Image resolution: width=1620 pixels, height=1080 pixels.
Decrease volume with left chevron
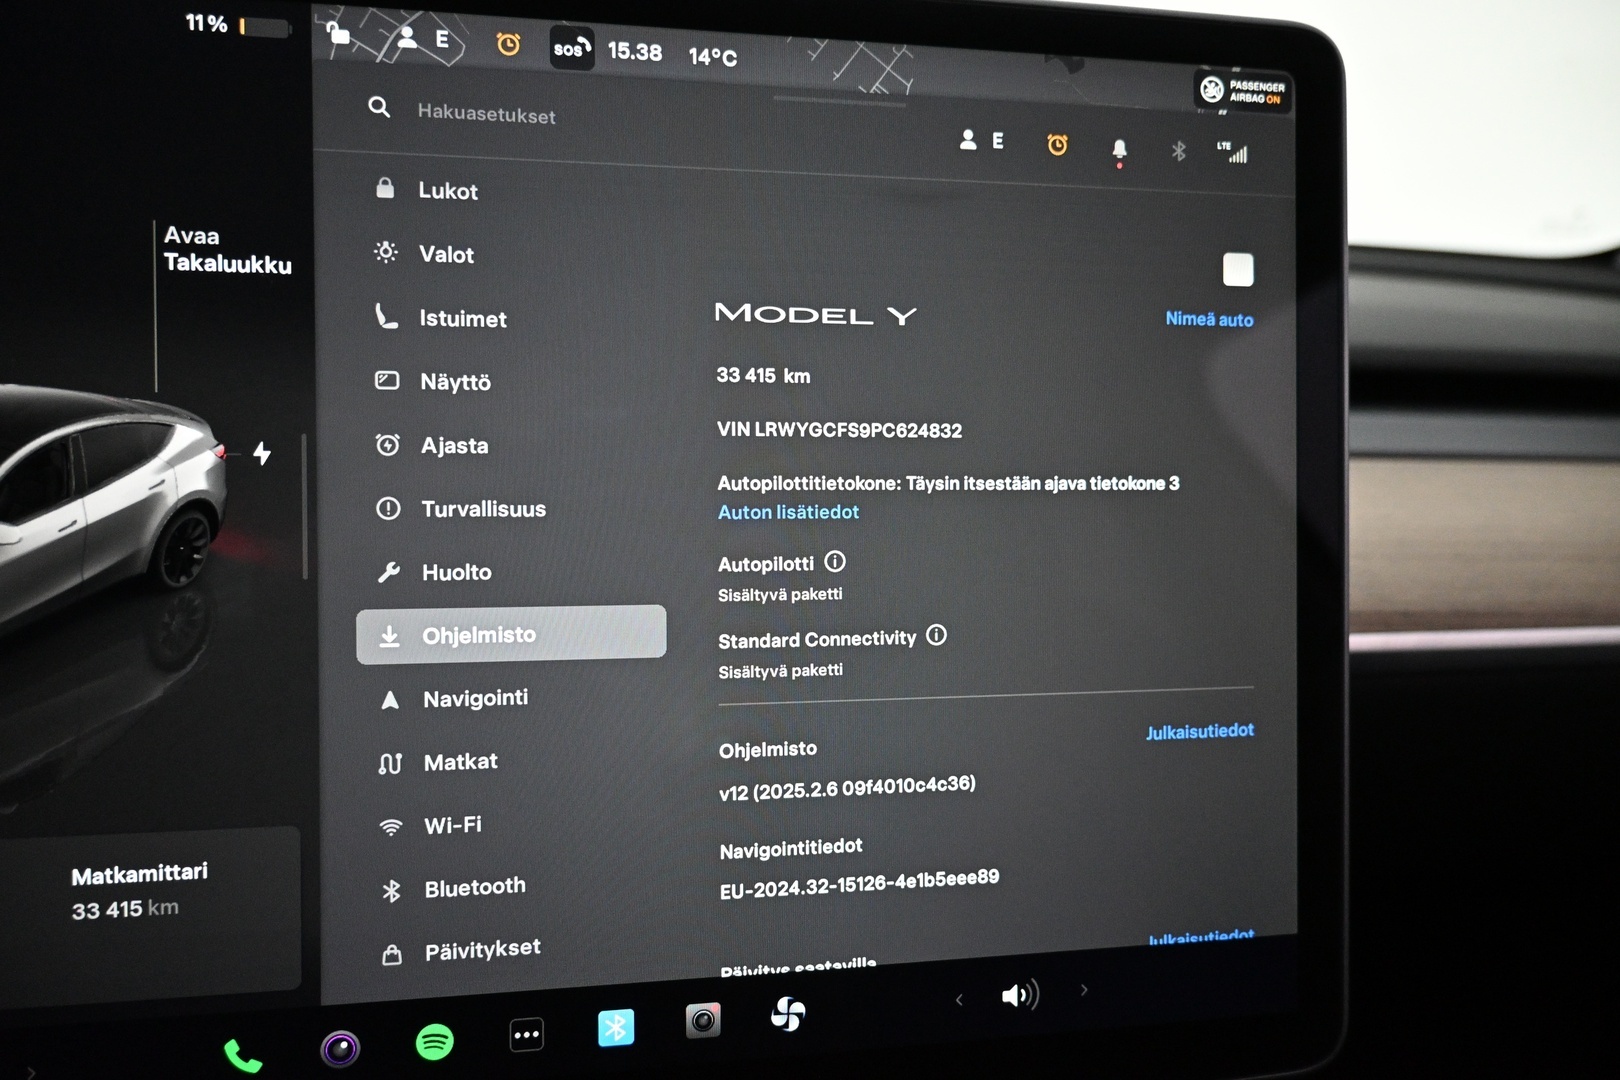[959, 999]
